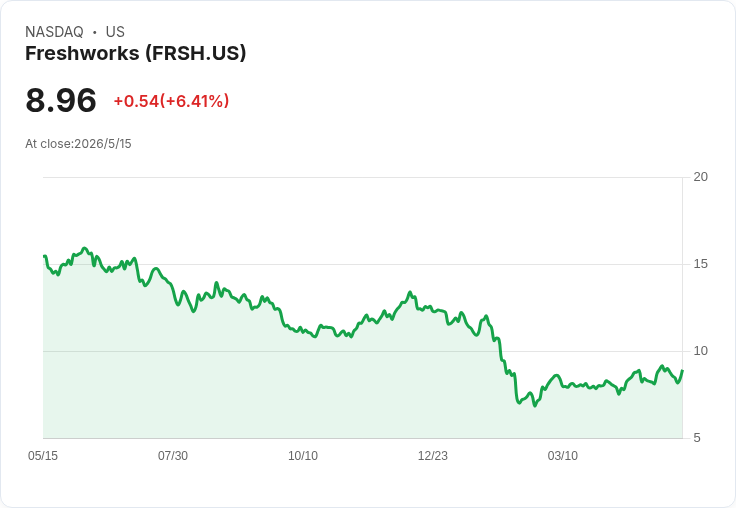Click the 8.96 current price
The height and width of the screenshot is (508, 736).
[x=61, y=100]
